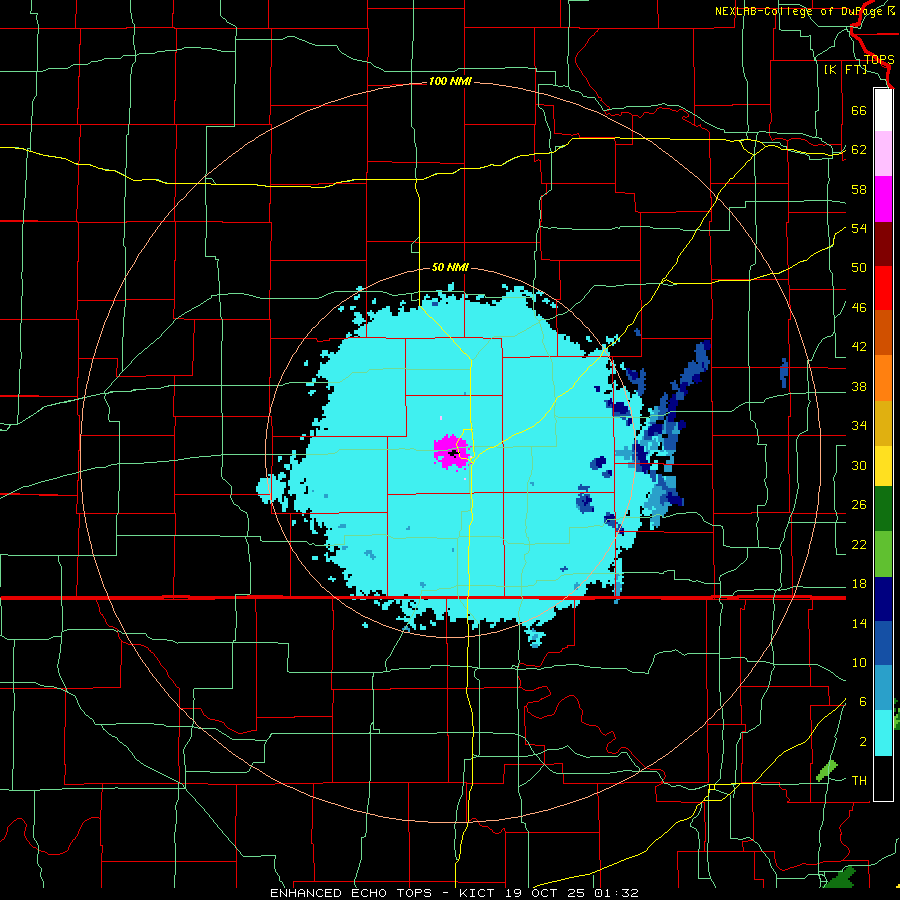Image resolution: width=900 pixels, height=900 pixels.
Task: Click the light pink legend swatch
Action: click(x=883, y=154)
